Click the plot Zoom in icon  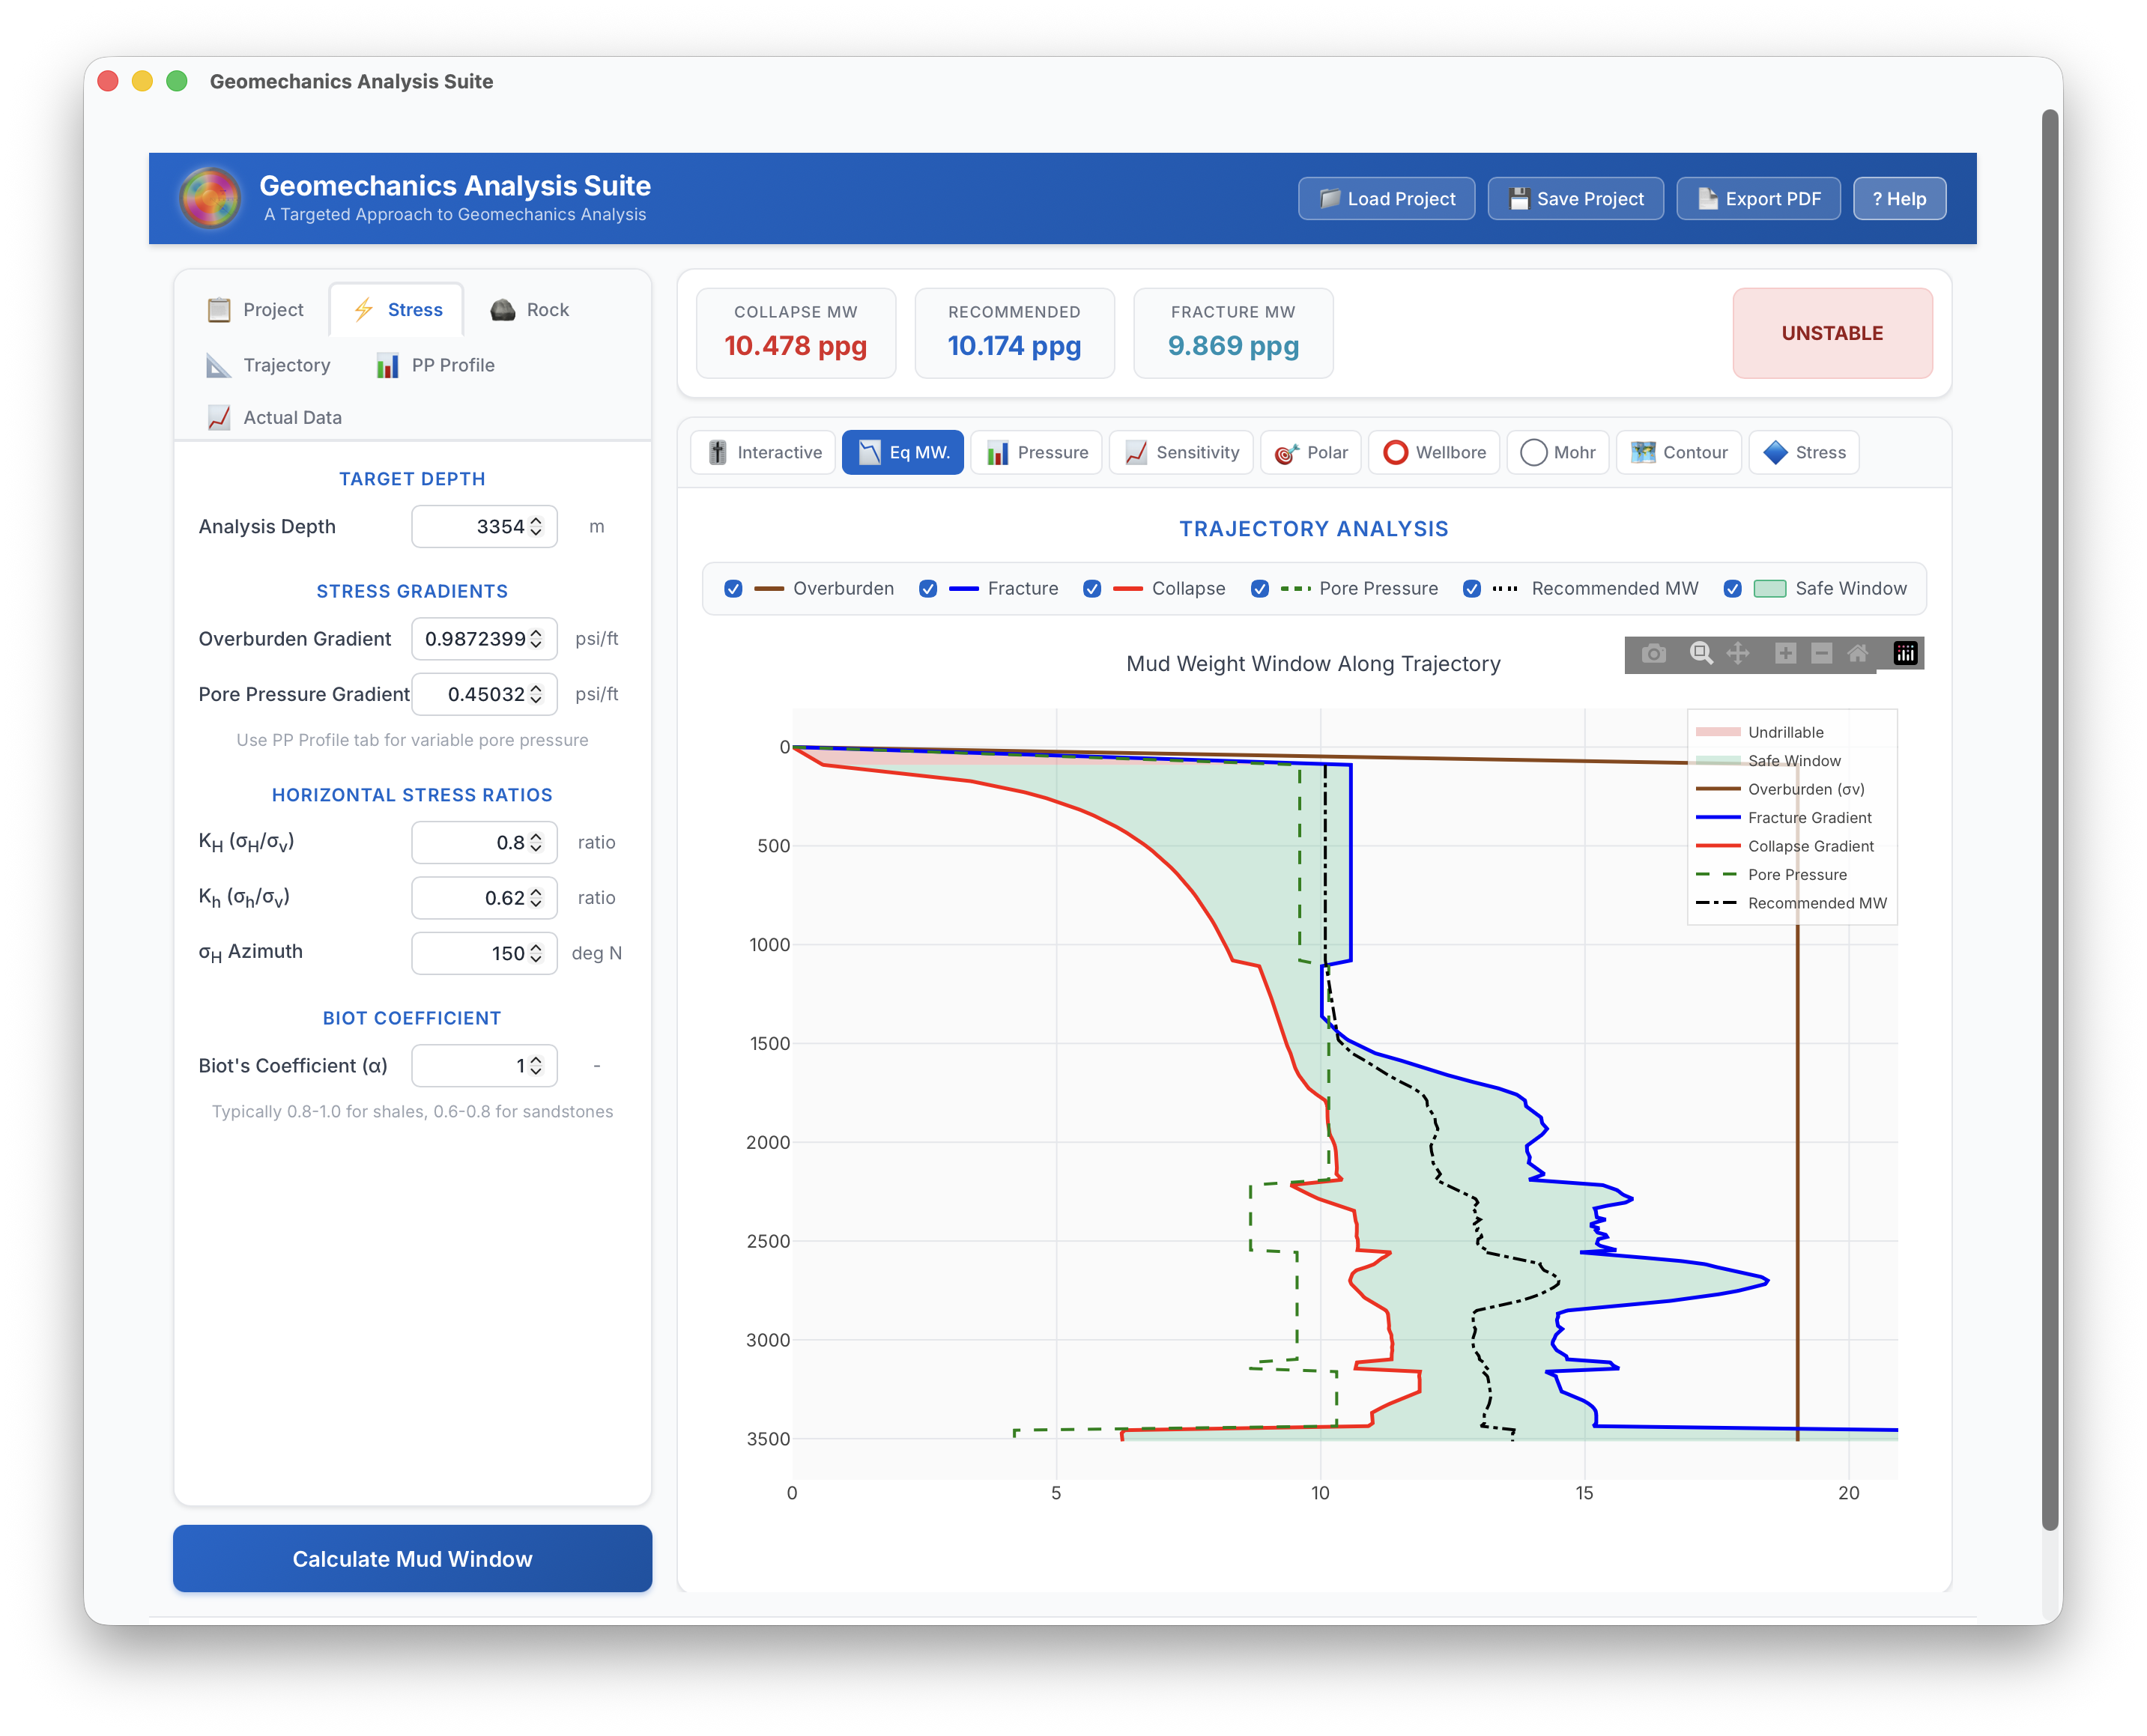pyautogui.click(x=1785, y=654)
